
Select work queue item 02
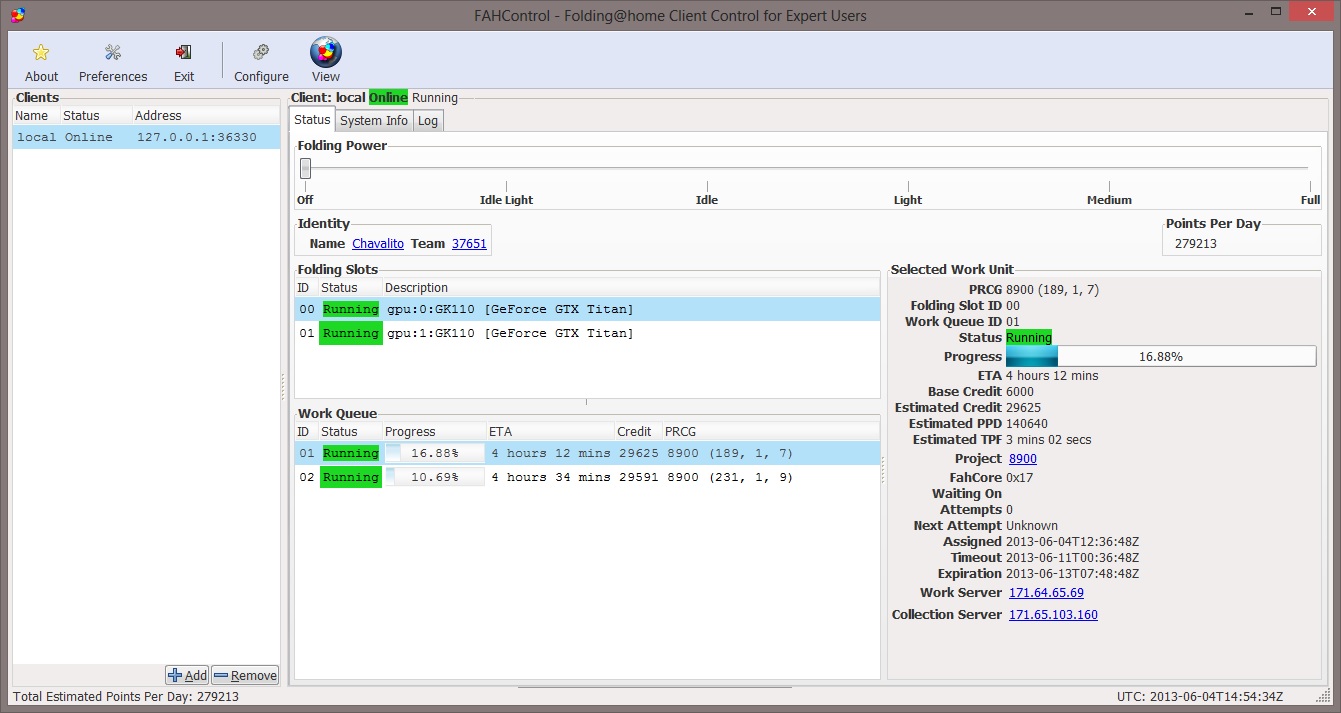coord(587,477)
